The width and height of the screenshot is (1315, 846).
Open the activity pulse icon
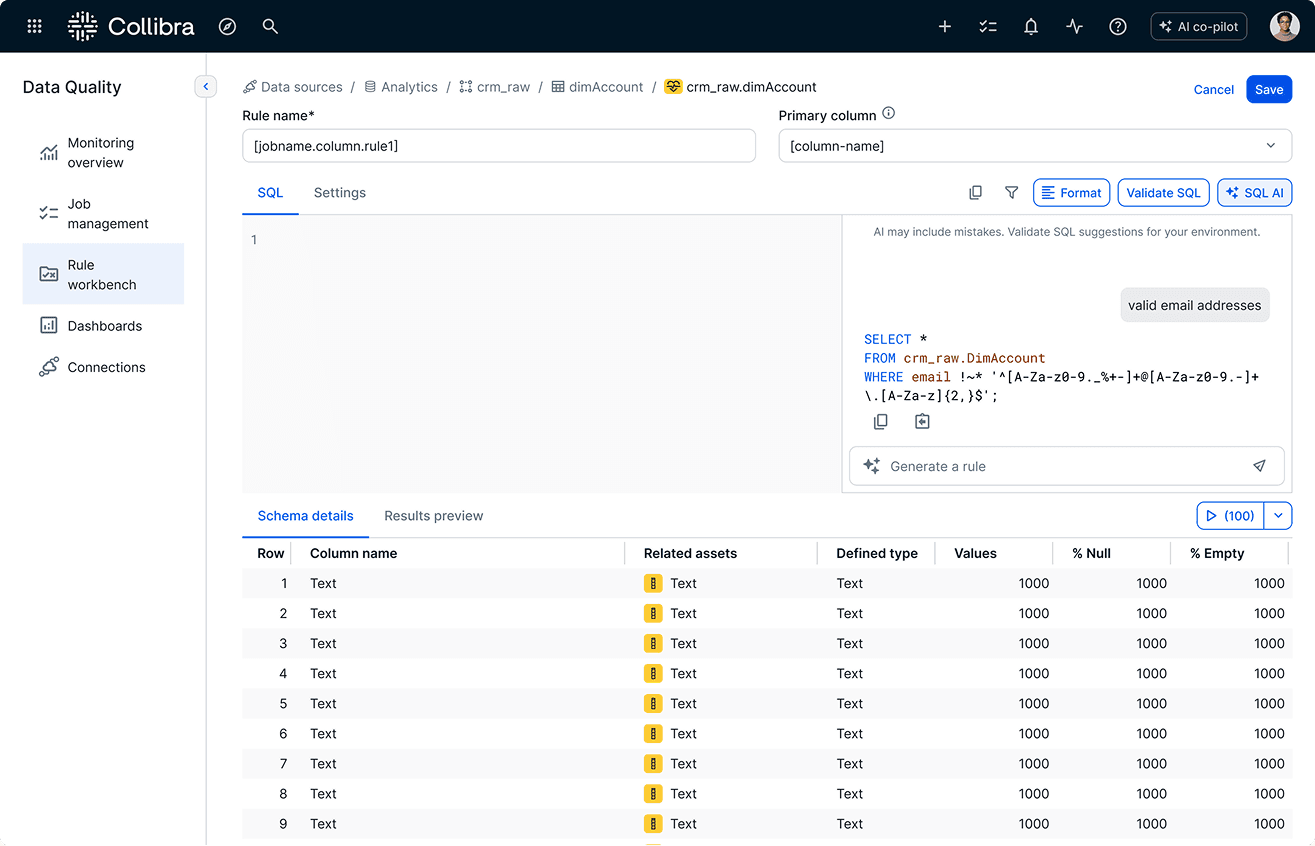[x=1075, y=27]
